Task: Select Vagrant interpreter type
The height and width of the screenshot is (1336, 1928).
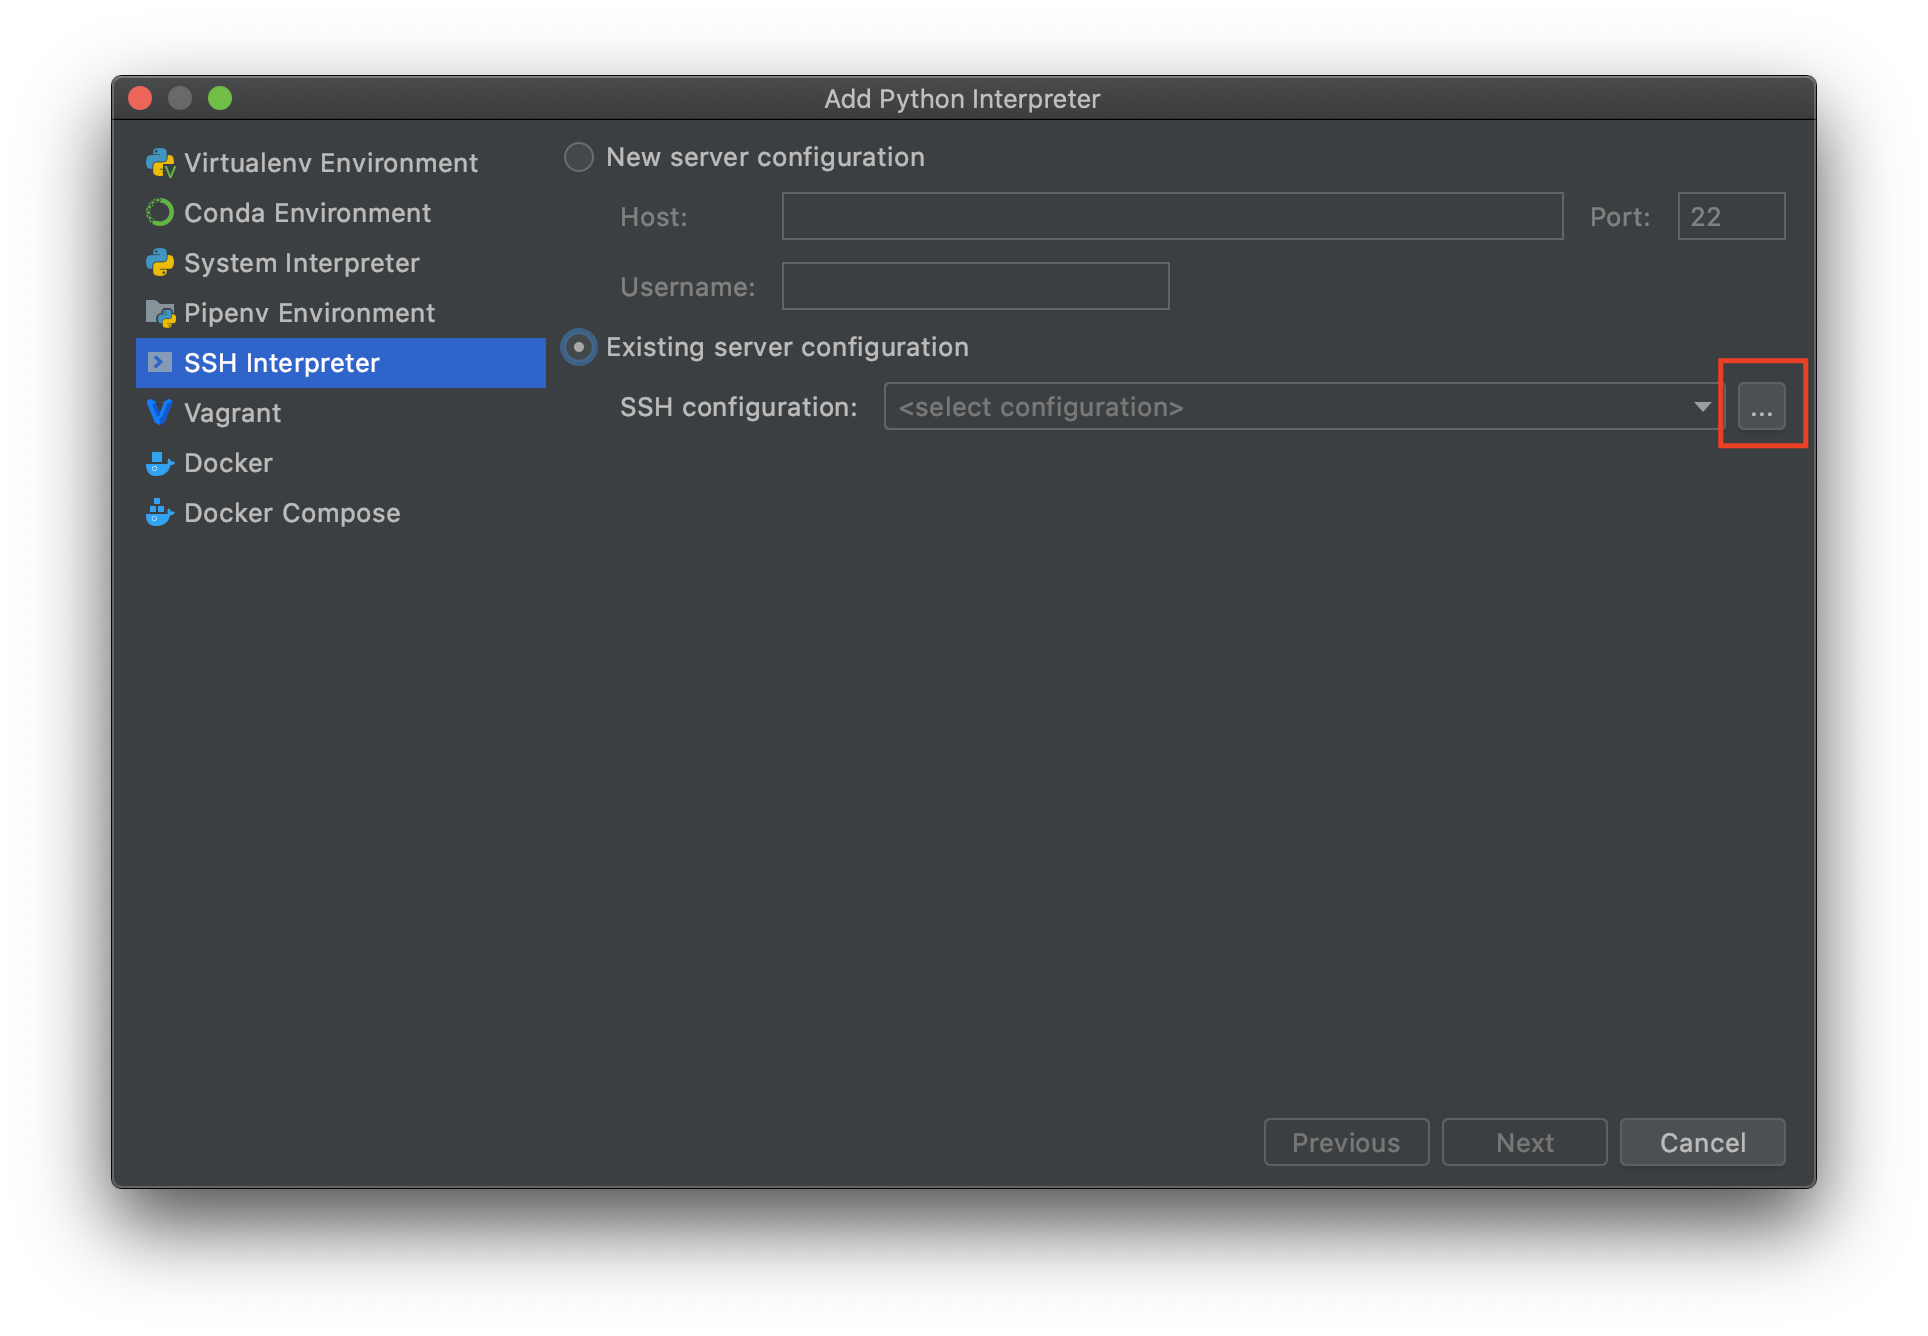Action: click(233, 413)
